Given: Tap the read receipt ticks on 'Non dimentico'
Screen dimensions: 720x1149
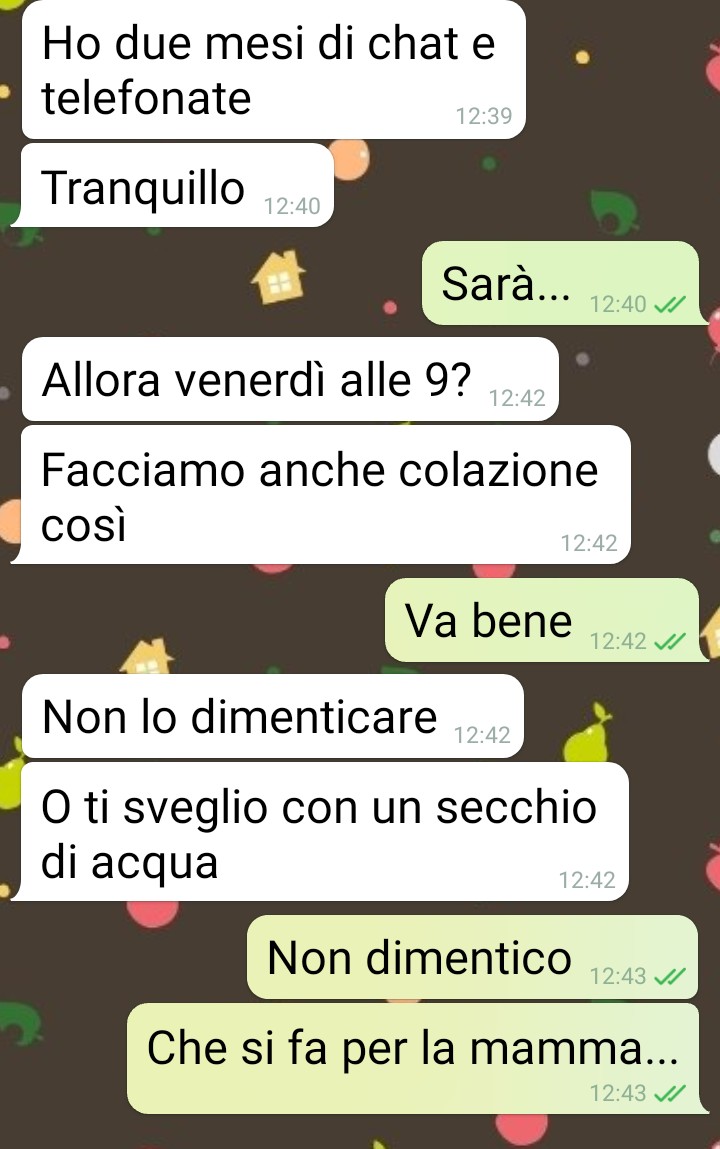Looking at the screenshot, I should pos(669,976).
